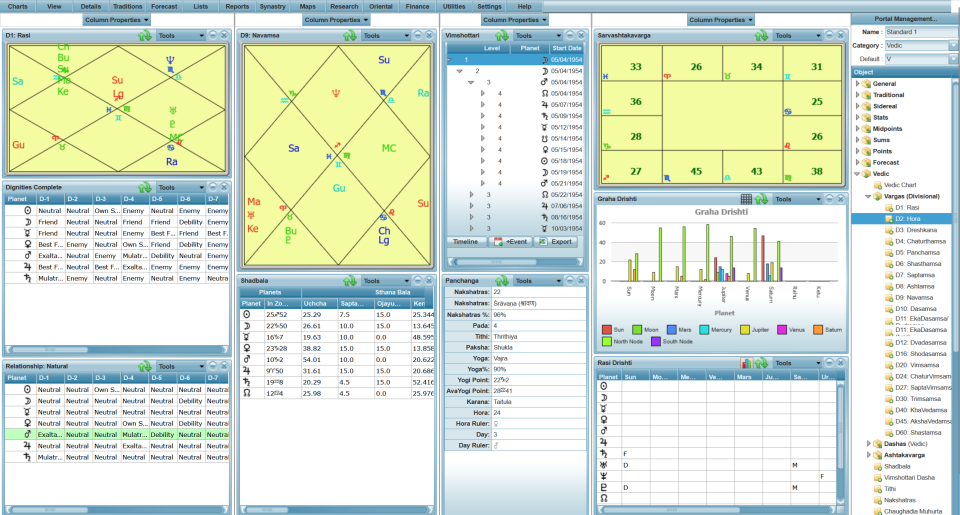Click the +Event button
This screenshot has width=960, height=515.
[511, 242]
